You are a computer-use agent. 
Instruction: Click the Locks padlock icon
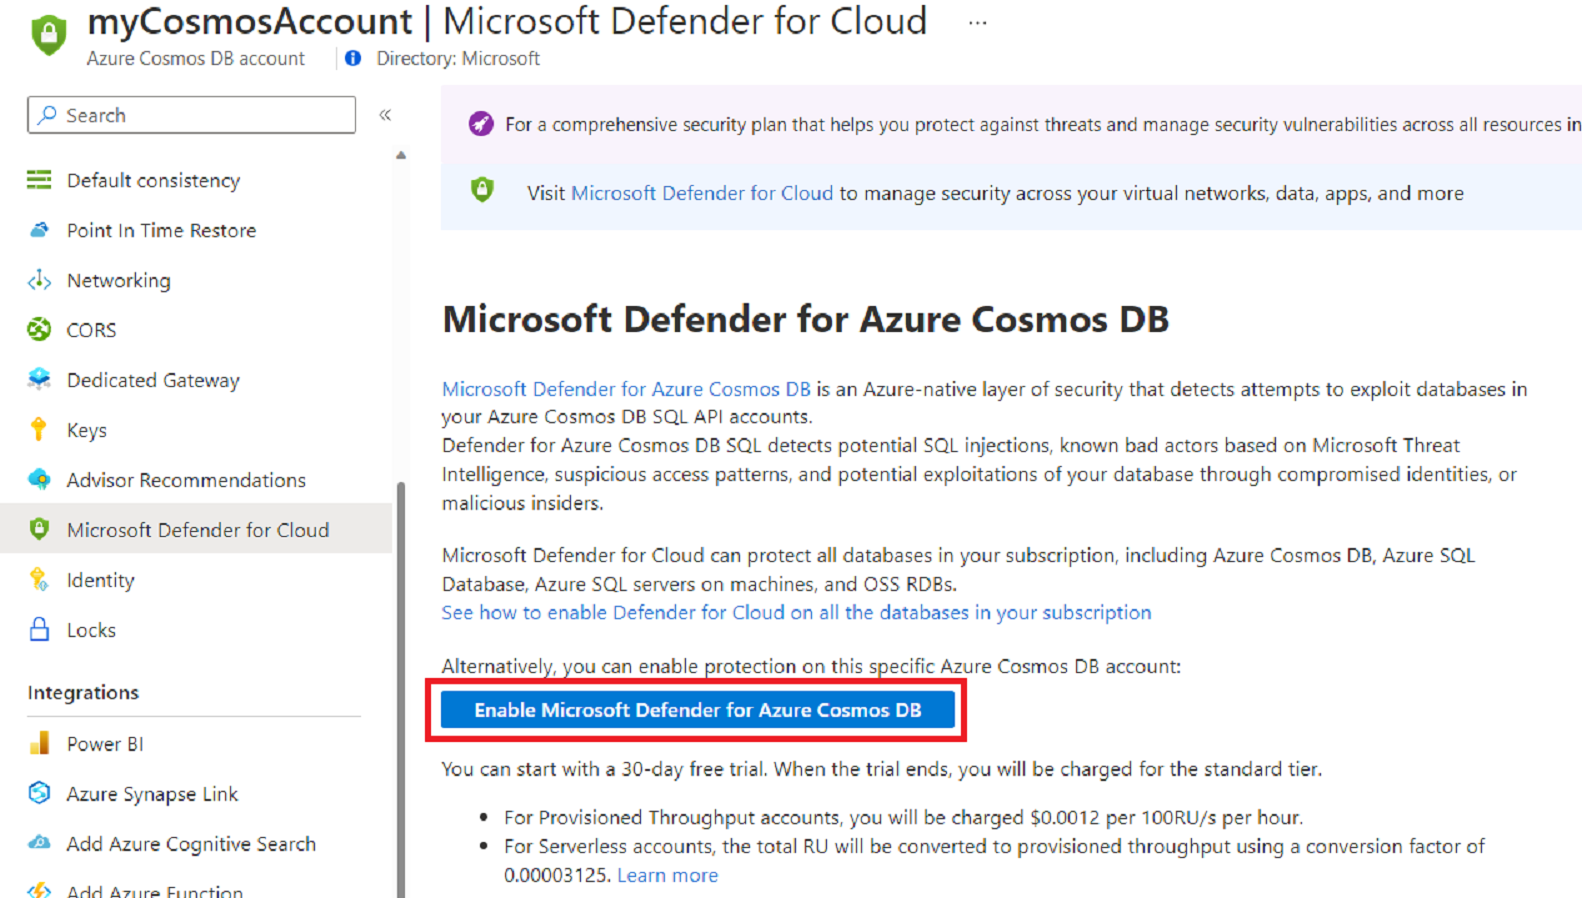pos(39,629)
